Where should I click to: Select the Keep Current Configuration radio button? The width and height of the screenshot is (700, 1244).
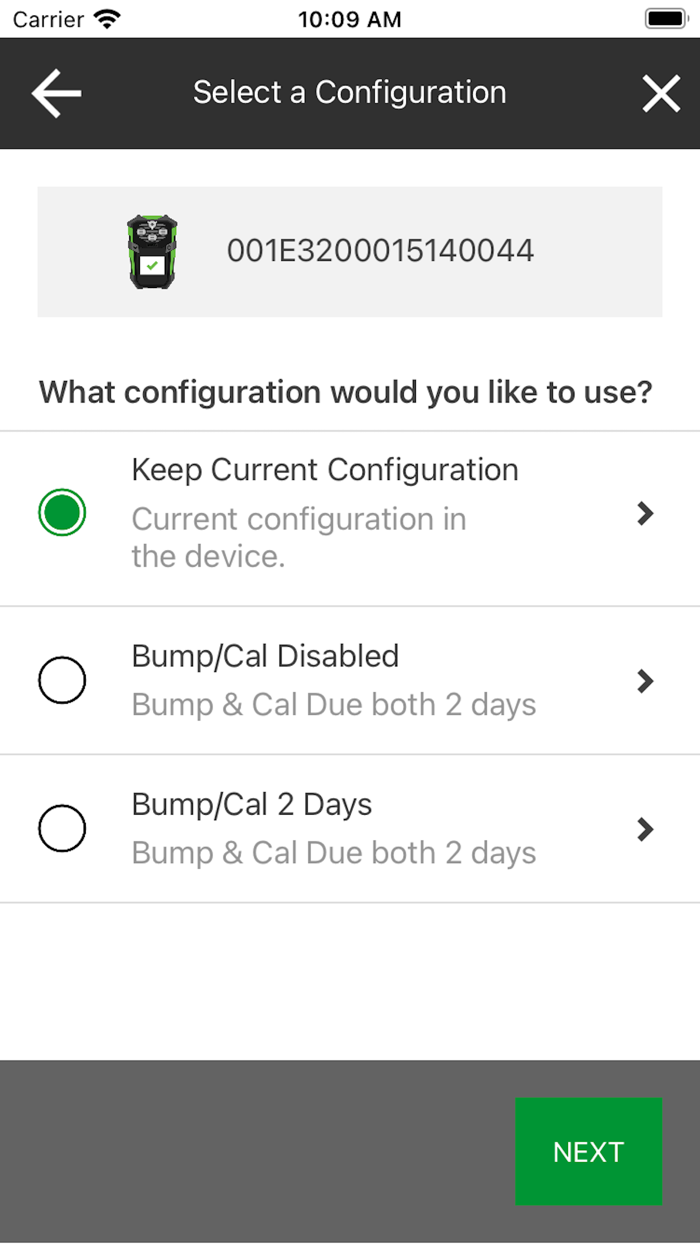click(62, 514)
